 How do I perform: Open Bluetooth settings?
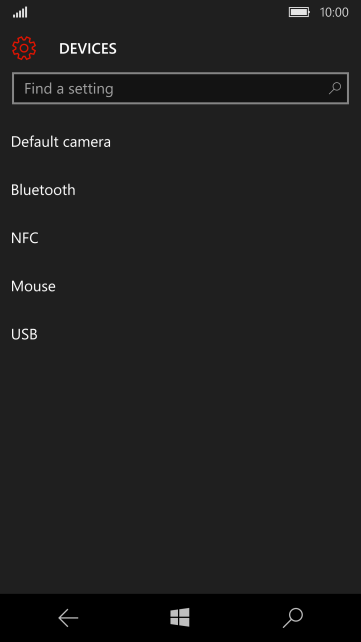pos(180,190)
